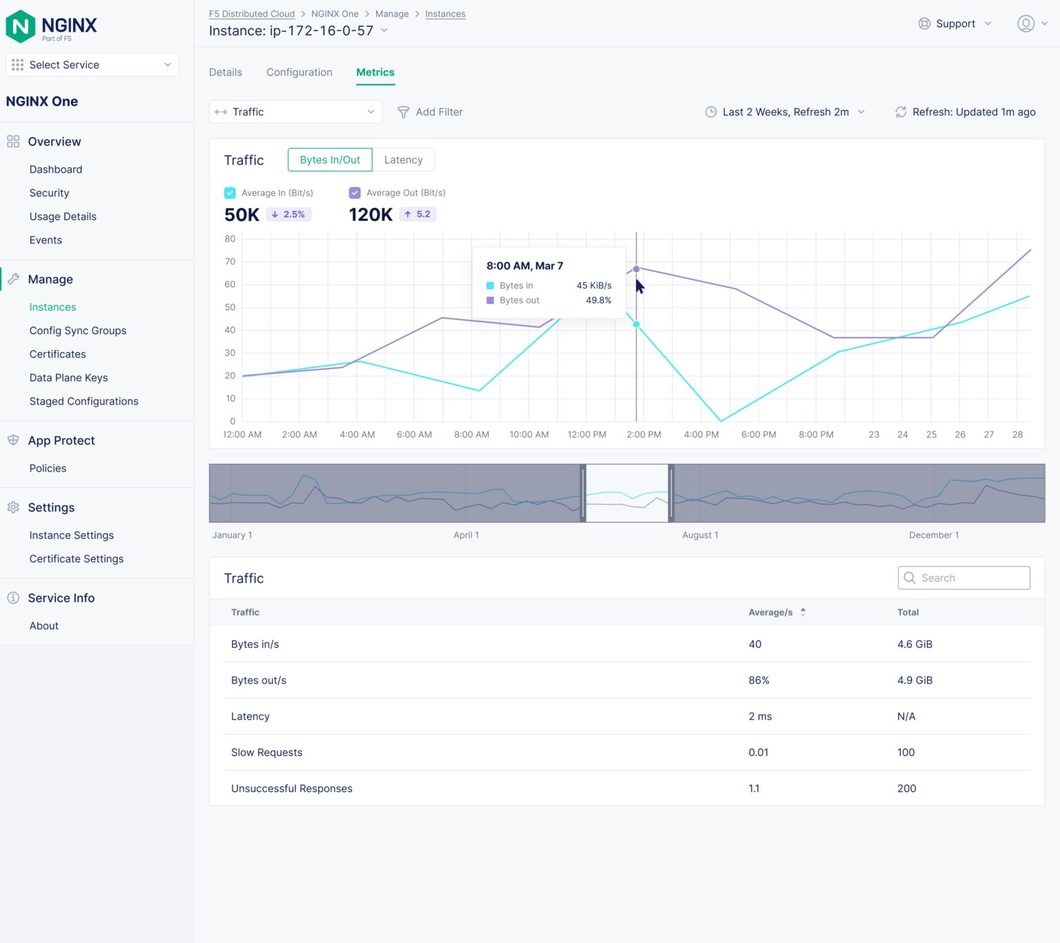
Task: Switch chart to Latency view
Action: point(403,160)
